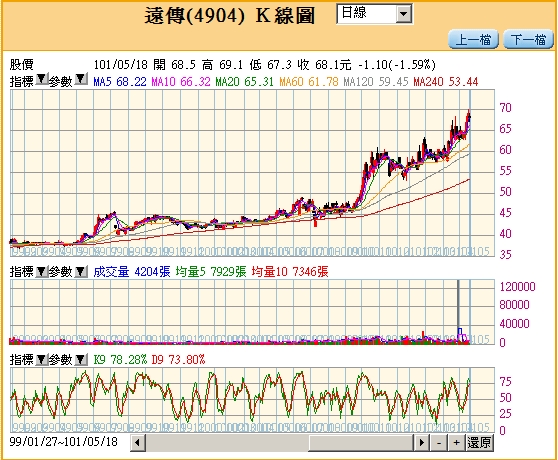The height and width of the screenshot is (460, 558).
Task: Open 指標 dropdown in KD chart
Action: pos(42,360)
